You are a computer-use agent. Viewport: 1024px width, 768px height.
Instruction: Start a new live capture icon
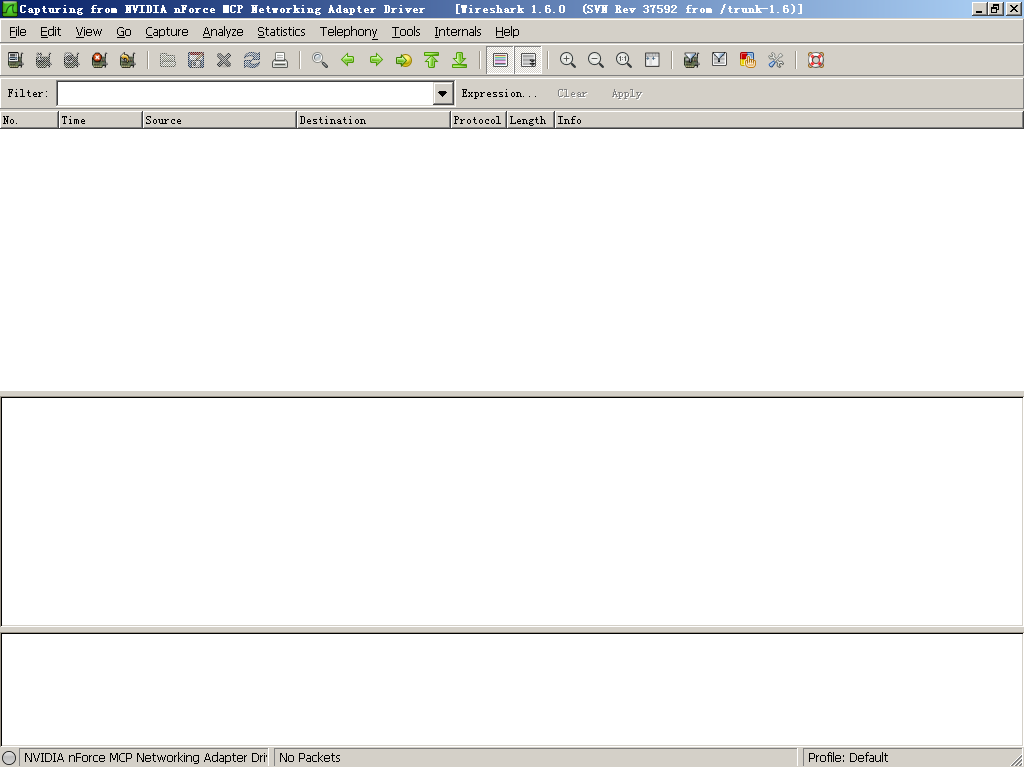pos(72,60)
